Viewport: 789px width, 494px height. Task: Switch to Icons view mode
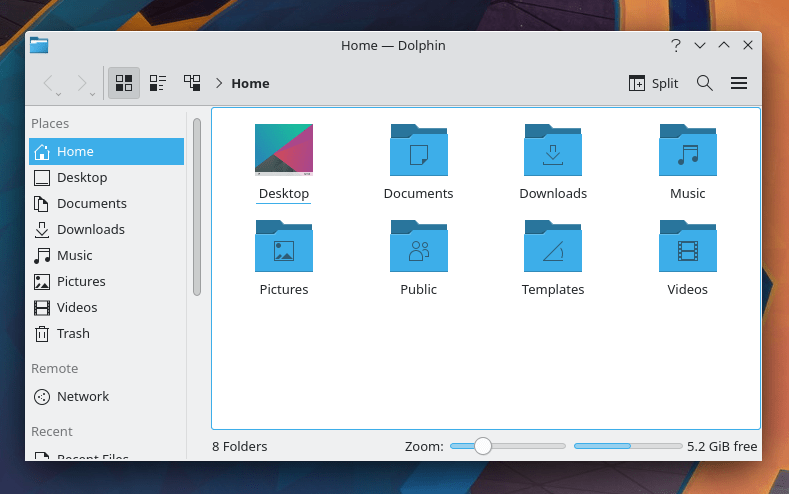(124, 83)
